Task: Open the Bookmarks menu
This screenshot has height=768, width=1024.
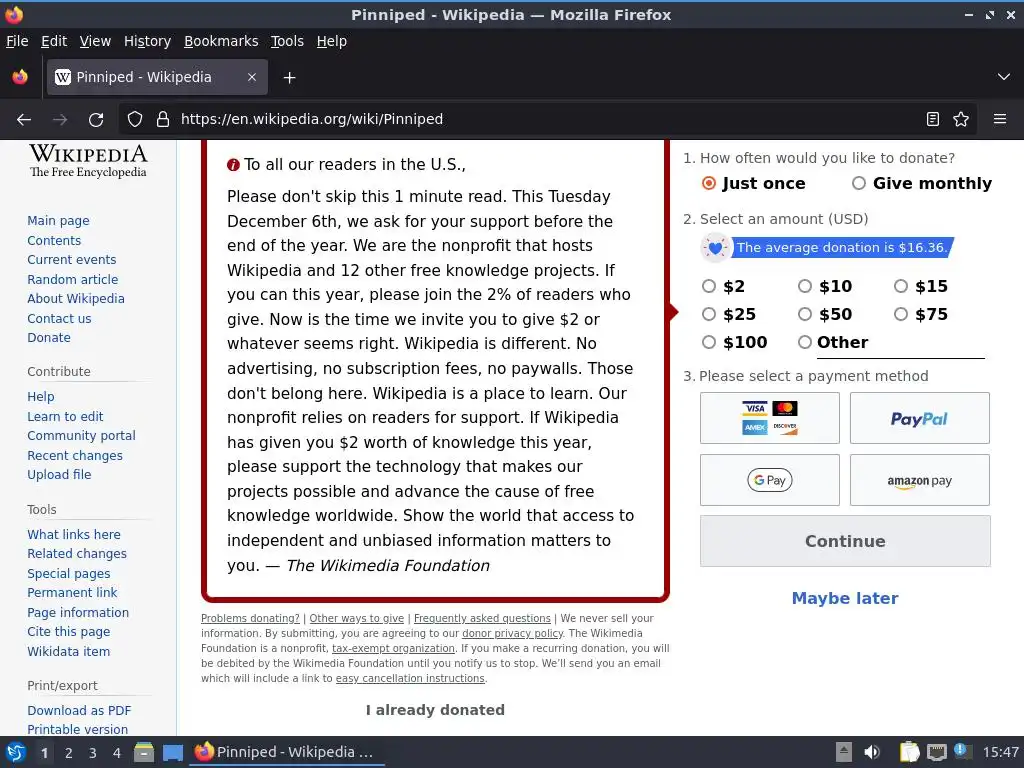Action: (221, 41)
